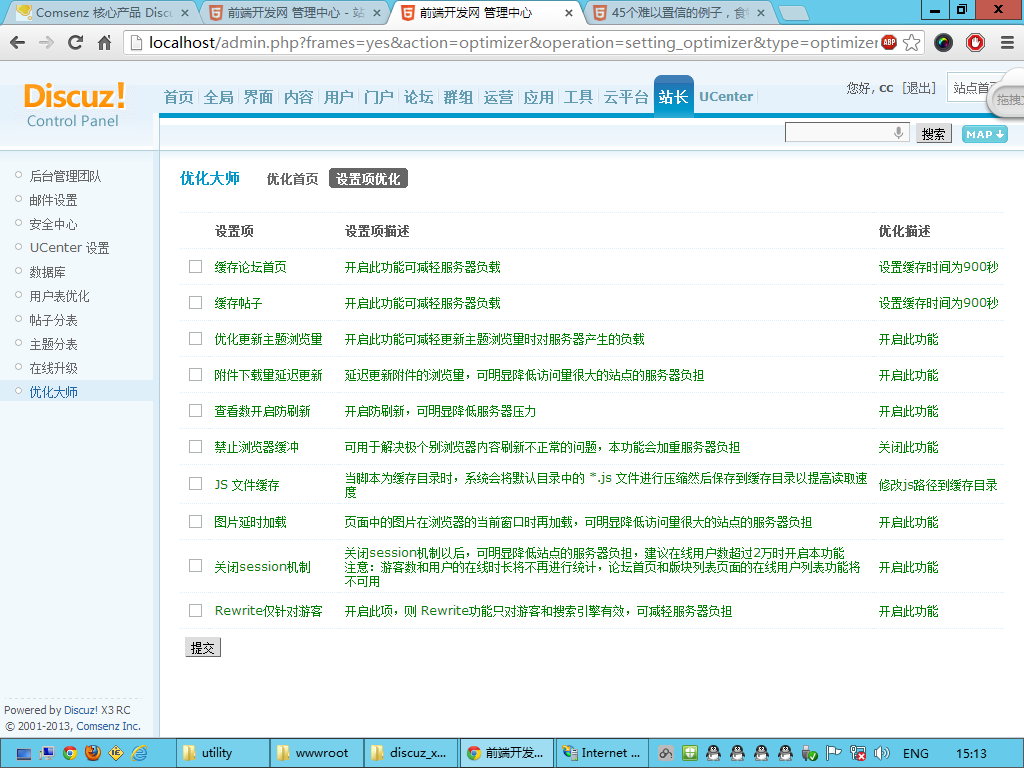Check the 缓存帖子 checkbox
The image size is (1024, 768).
click(195, 302)
